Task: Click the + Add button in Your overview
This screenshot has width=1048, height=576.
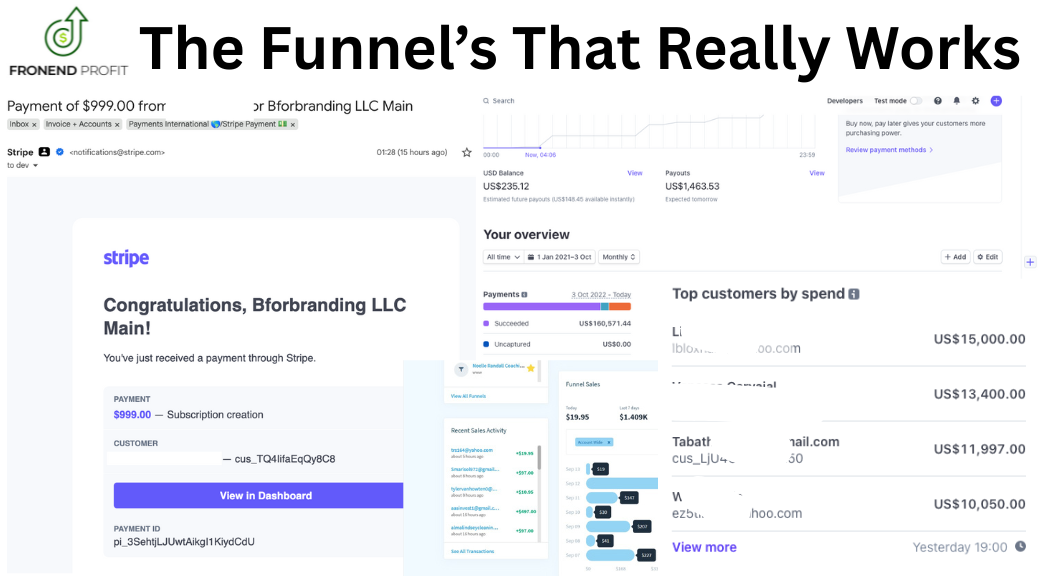Action: click(955, 257)
